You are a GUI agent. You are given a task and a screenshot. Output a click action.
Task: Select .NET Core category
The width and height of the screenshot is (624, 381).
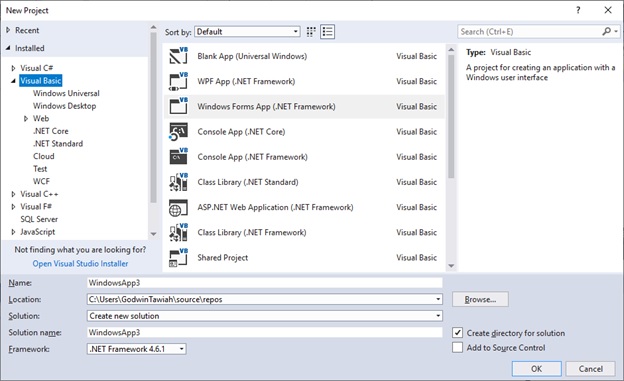click(x=51, y=131)
